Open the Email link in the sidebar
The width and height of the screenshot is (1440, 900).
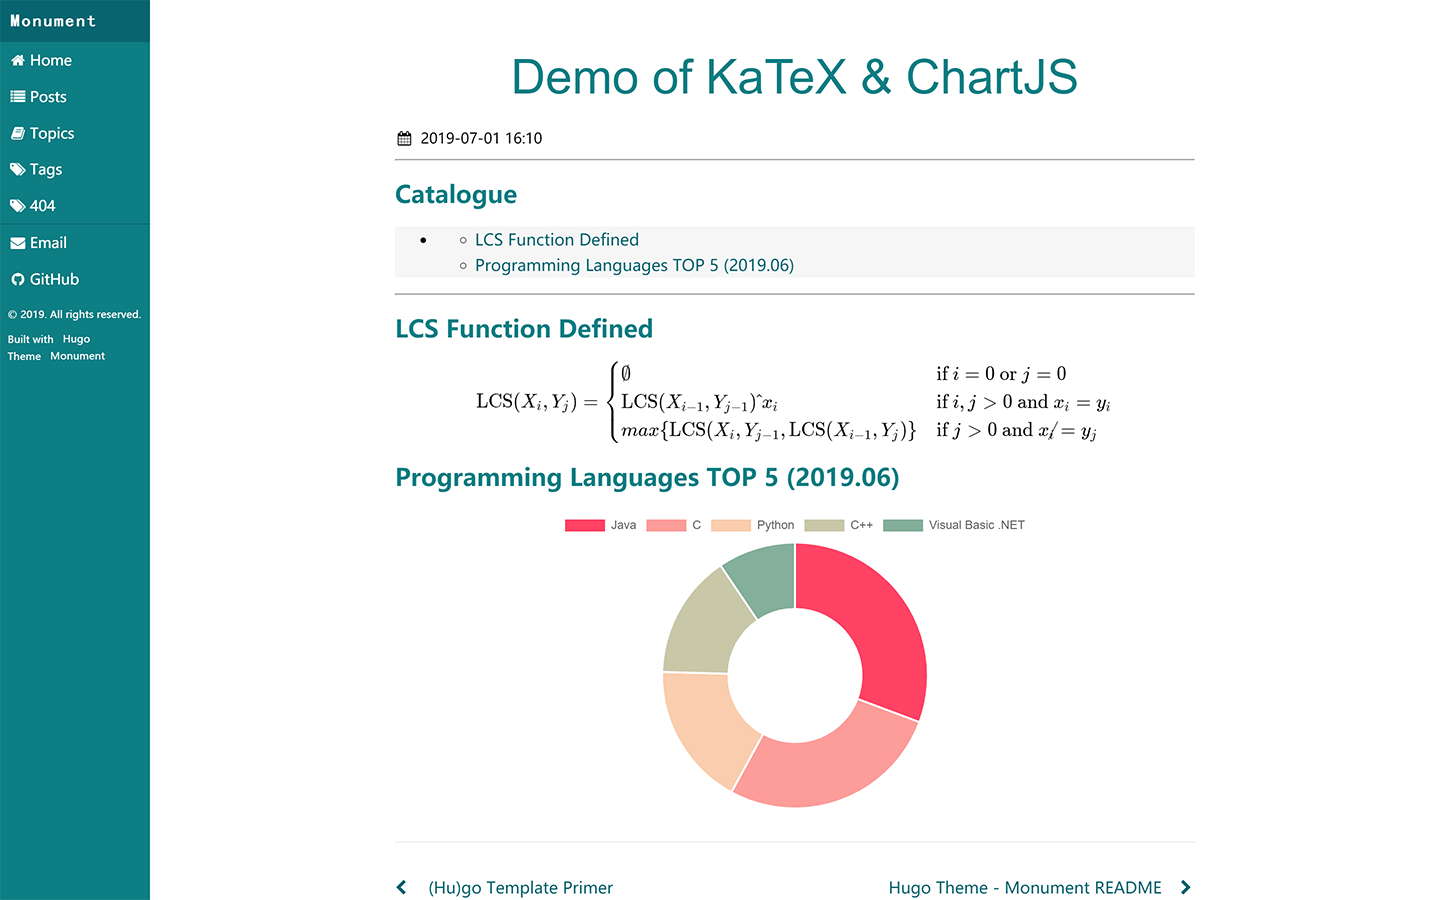click(75, 243)
